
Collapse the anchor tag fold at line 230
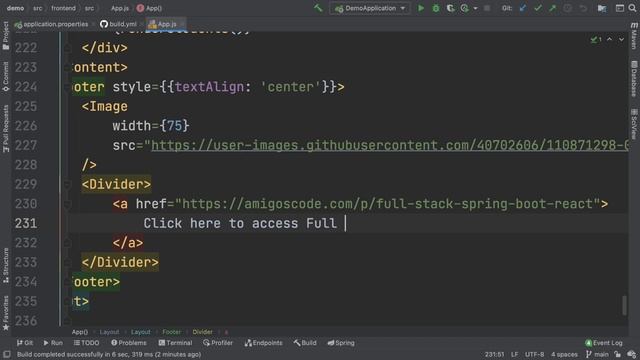point(67,204)
